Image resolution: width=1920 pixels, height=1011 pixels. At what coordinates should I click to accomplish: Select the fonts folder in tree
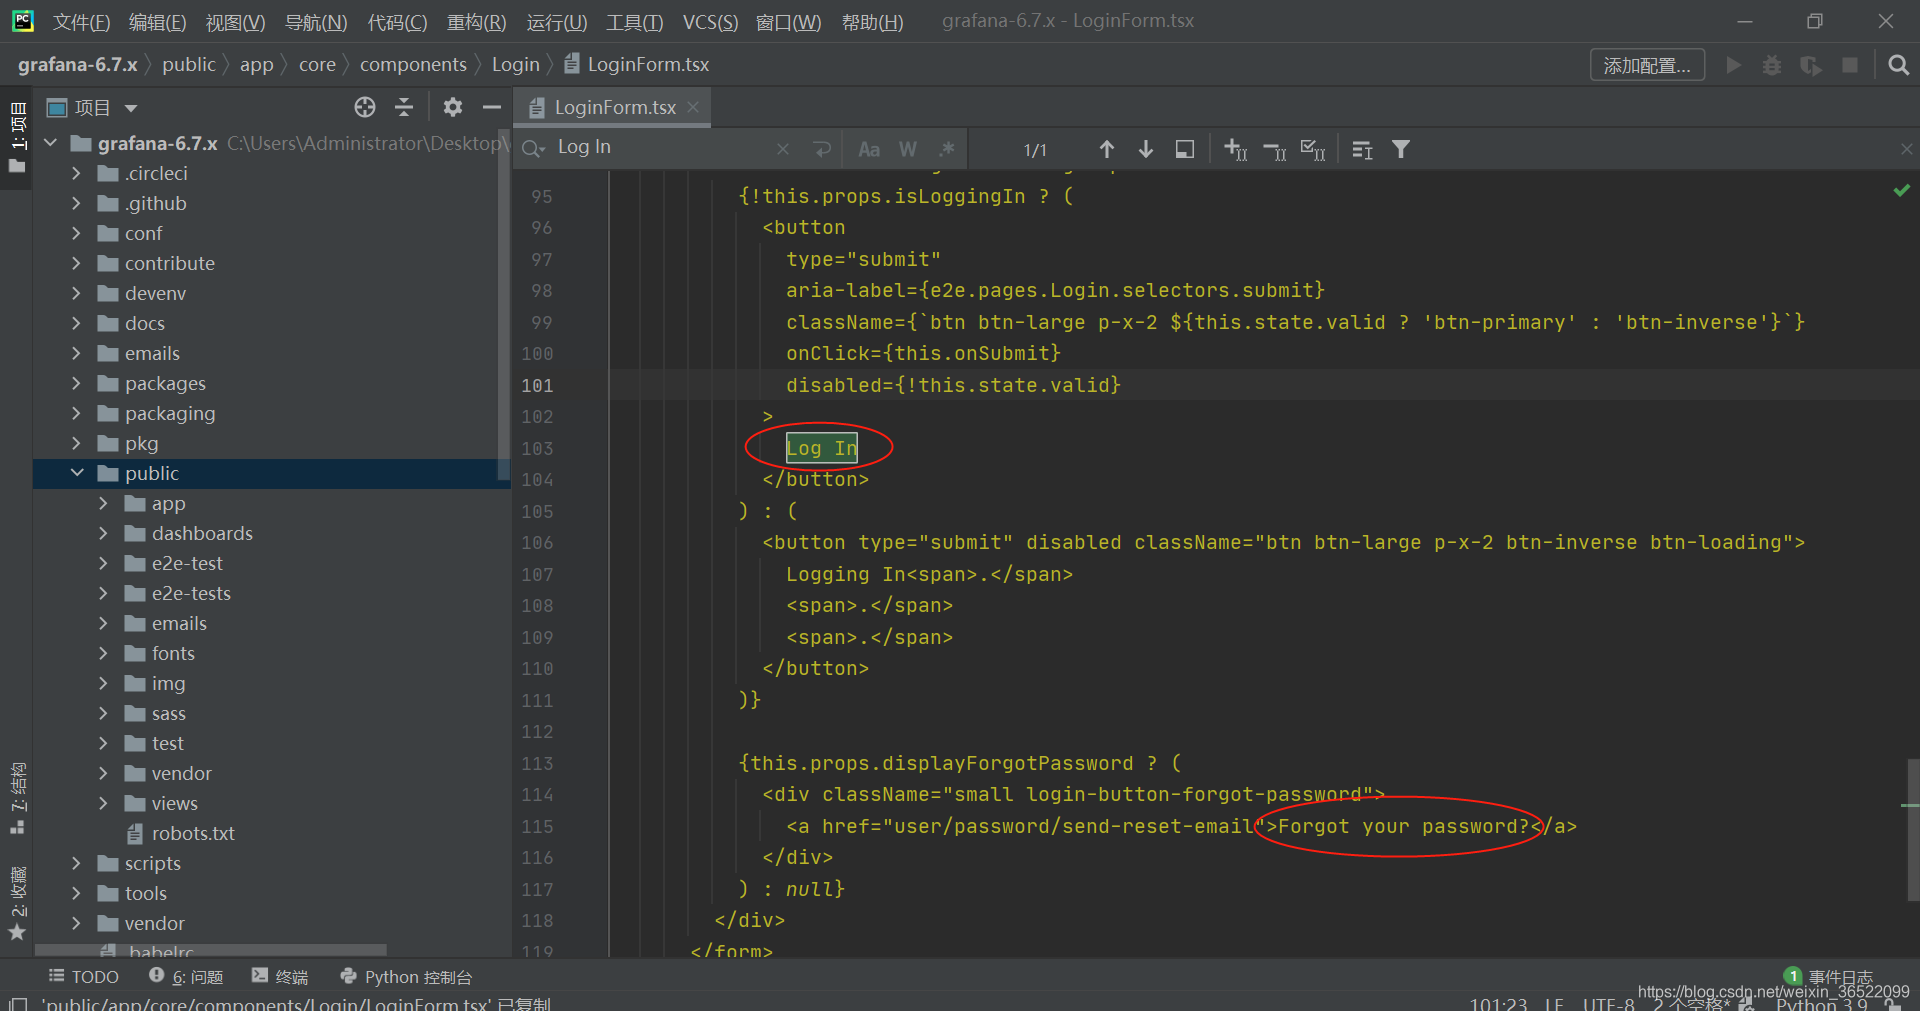click(173, 653)
